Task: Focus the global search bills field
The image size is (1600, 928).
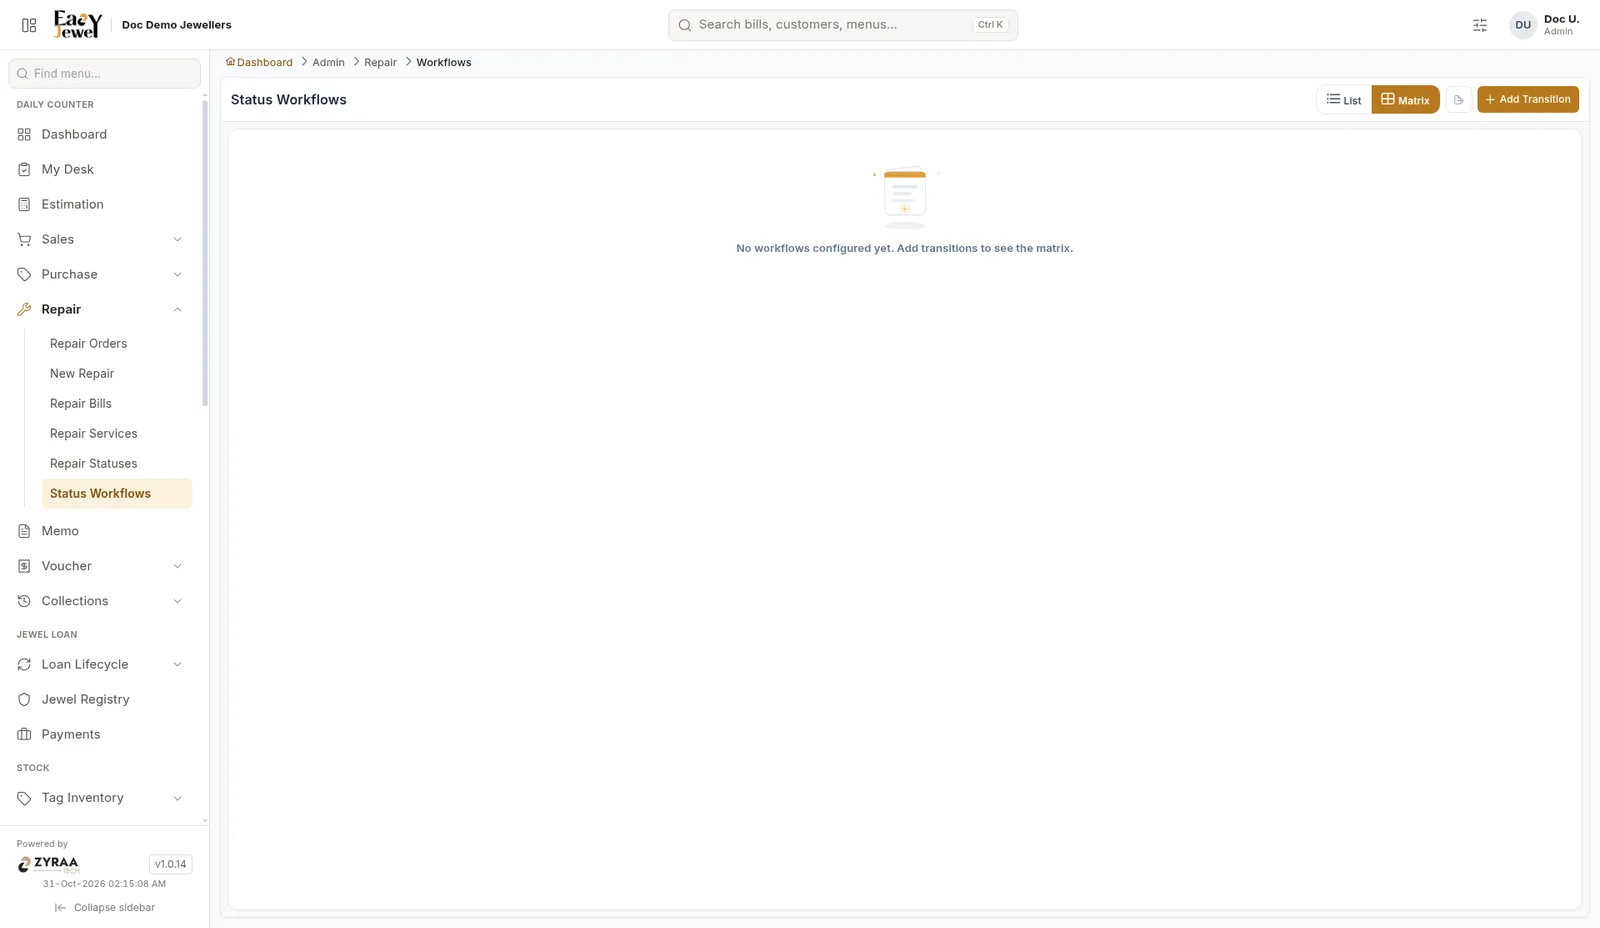Action: [843, 25]
